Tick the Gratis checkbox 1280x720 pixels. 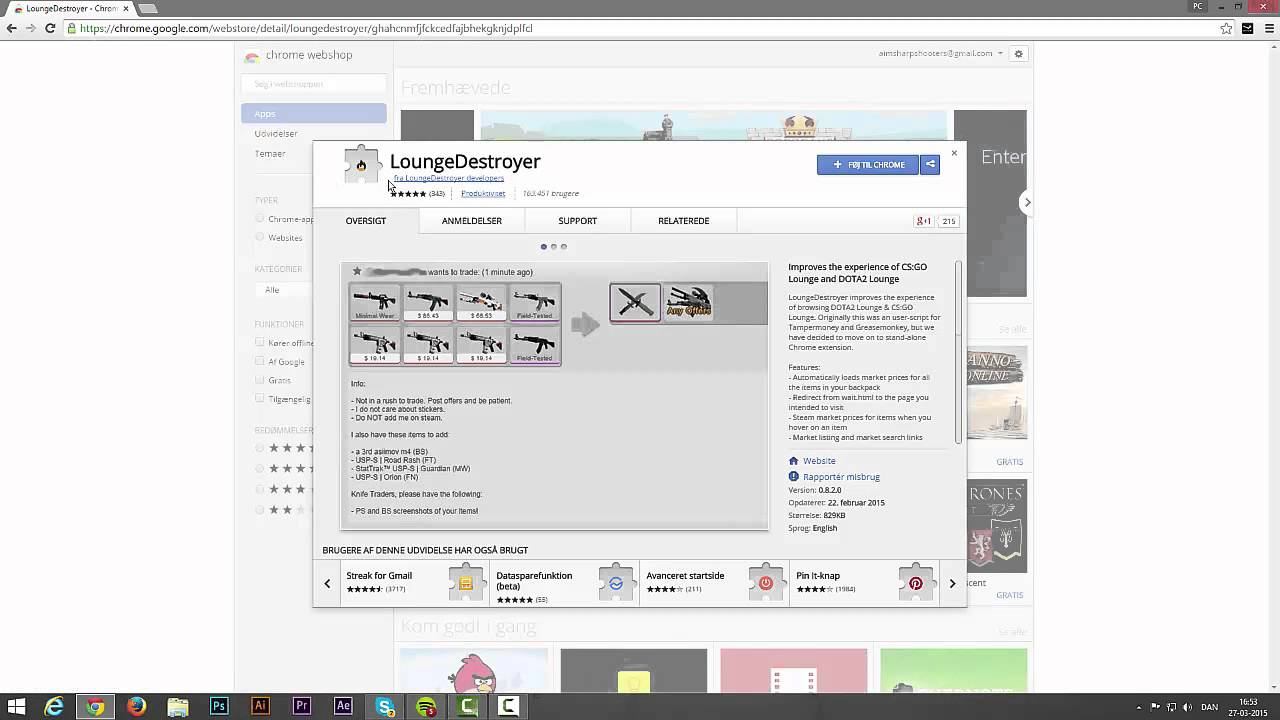tap(260, 380)
